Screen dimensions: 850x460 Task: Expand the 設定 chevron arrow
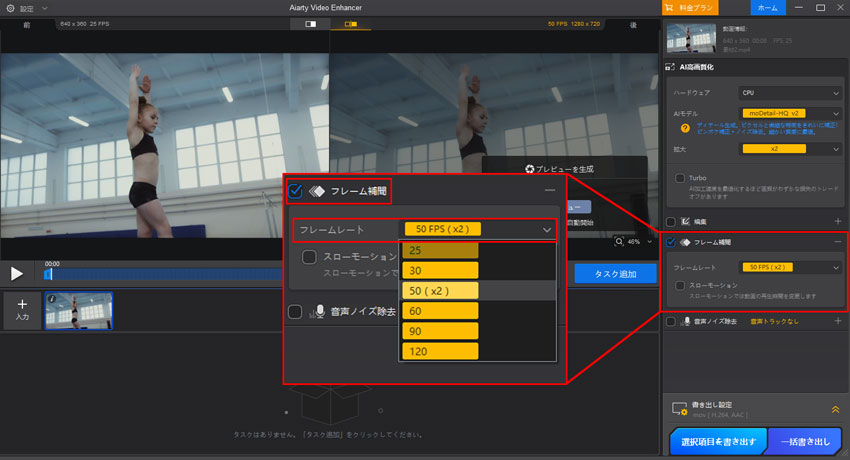44,8
